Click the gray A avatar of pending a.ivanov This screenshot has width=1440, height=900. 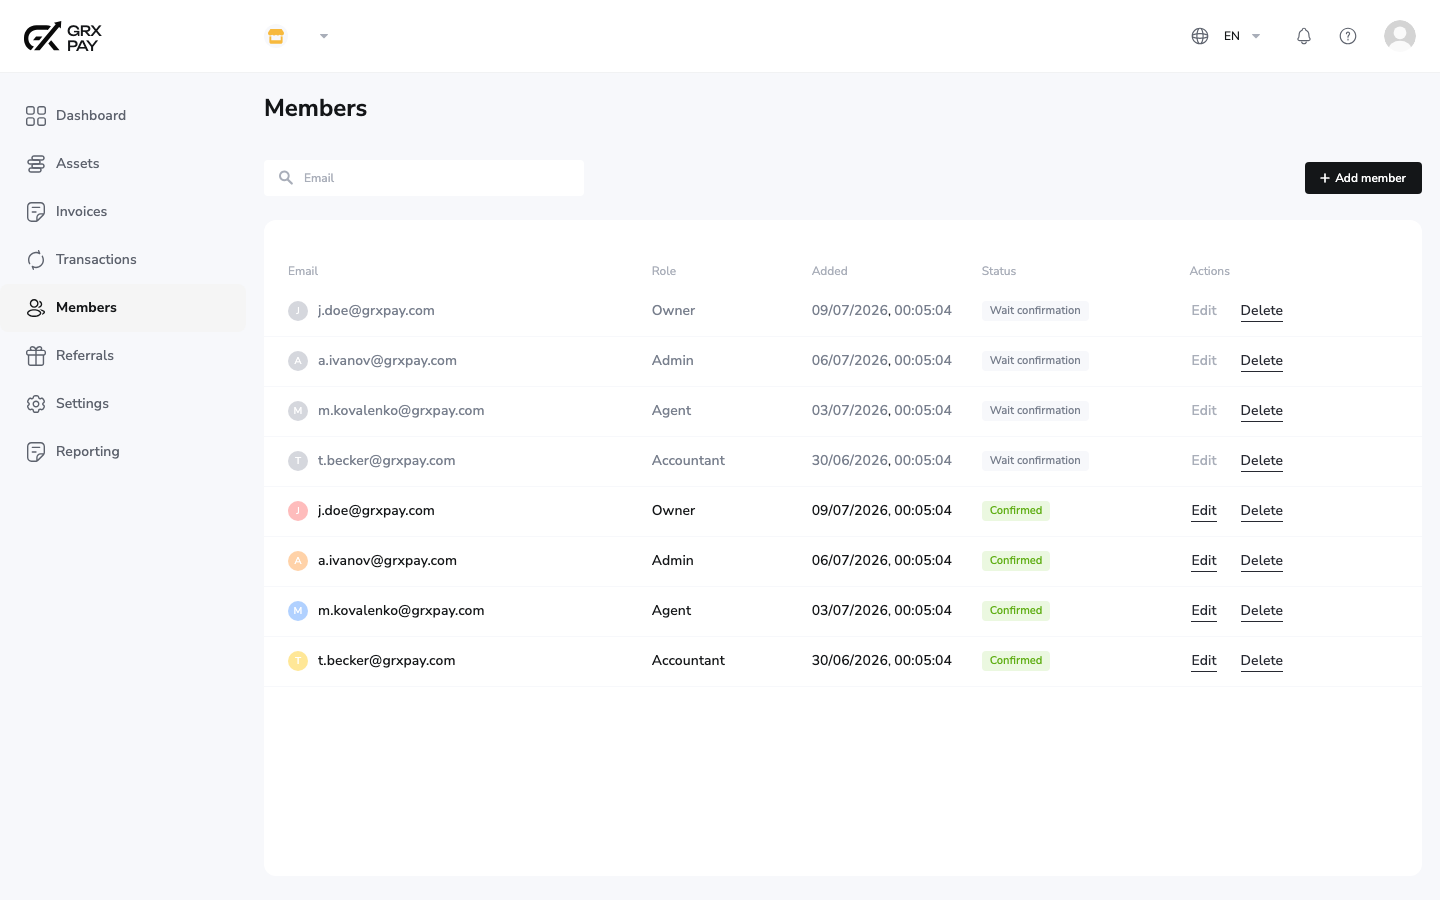(298, 361)
